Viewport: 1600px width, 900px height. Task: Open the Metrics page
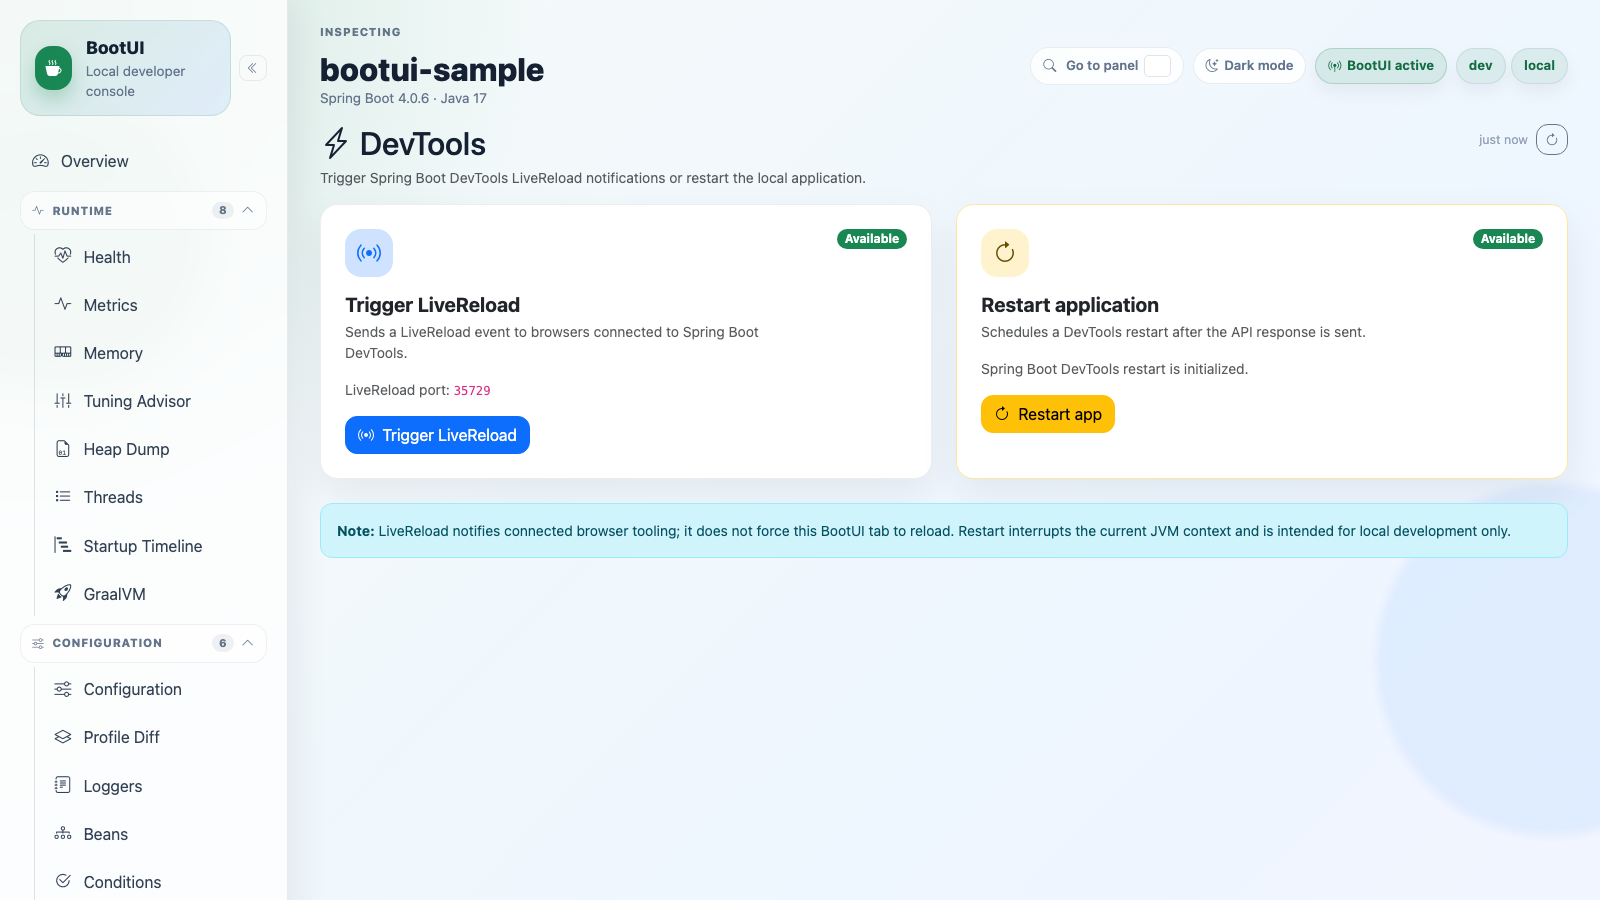155,305
